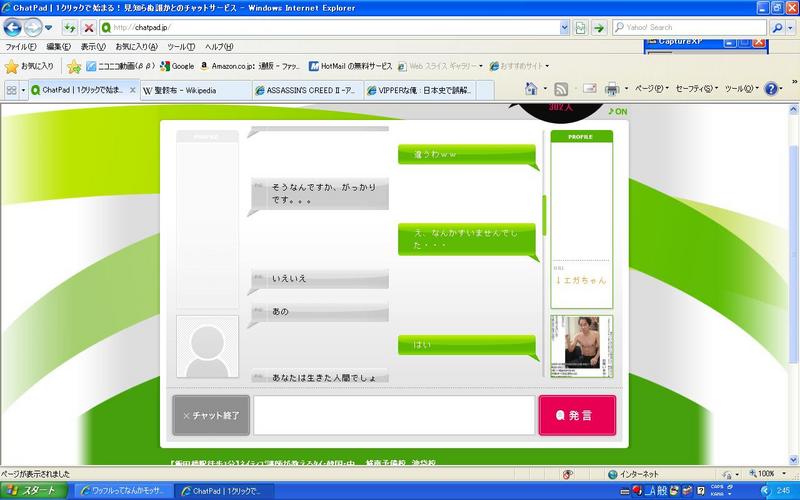800x500 pixels.
Task: Open the ニコニコ動画 favorites link
Action: [x=120, y=66]
